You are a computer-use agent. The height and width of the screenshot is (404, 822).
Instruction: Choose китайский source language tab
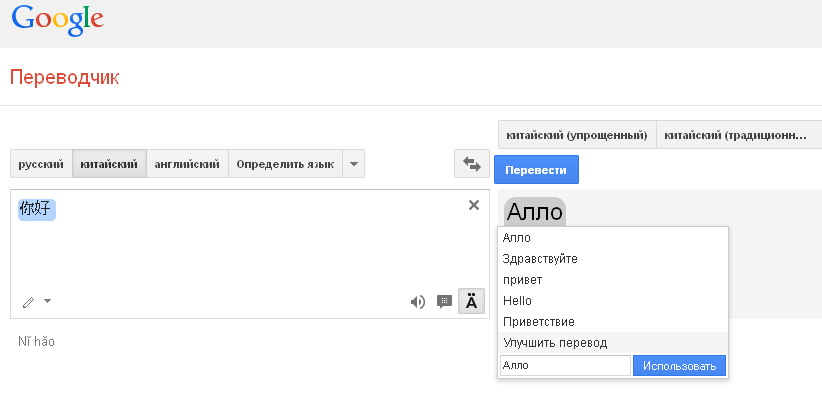pos(109,164)
